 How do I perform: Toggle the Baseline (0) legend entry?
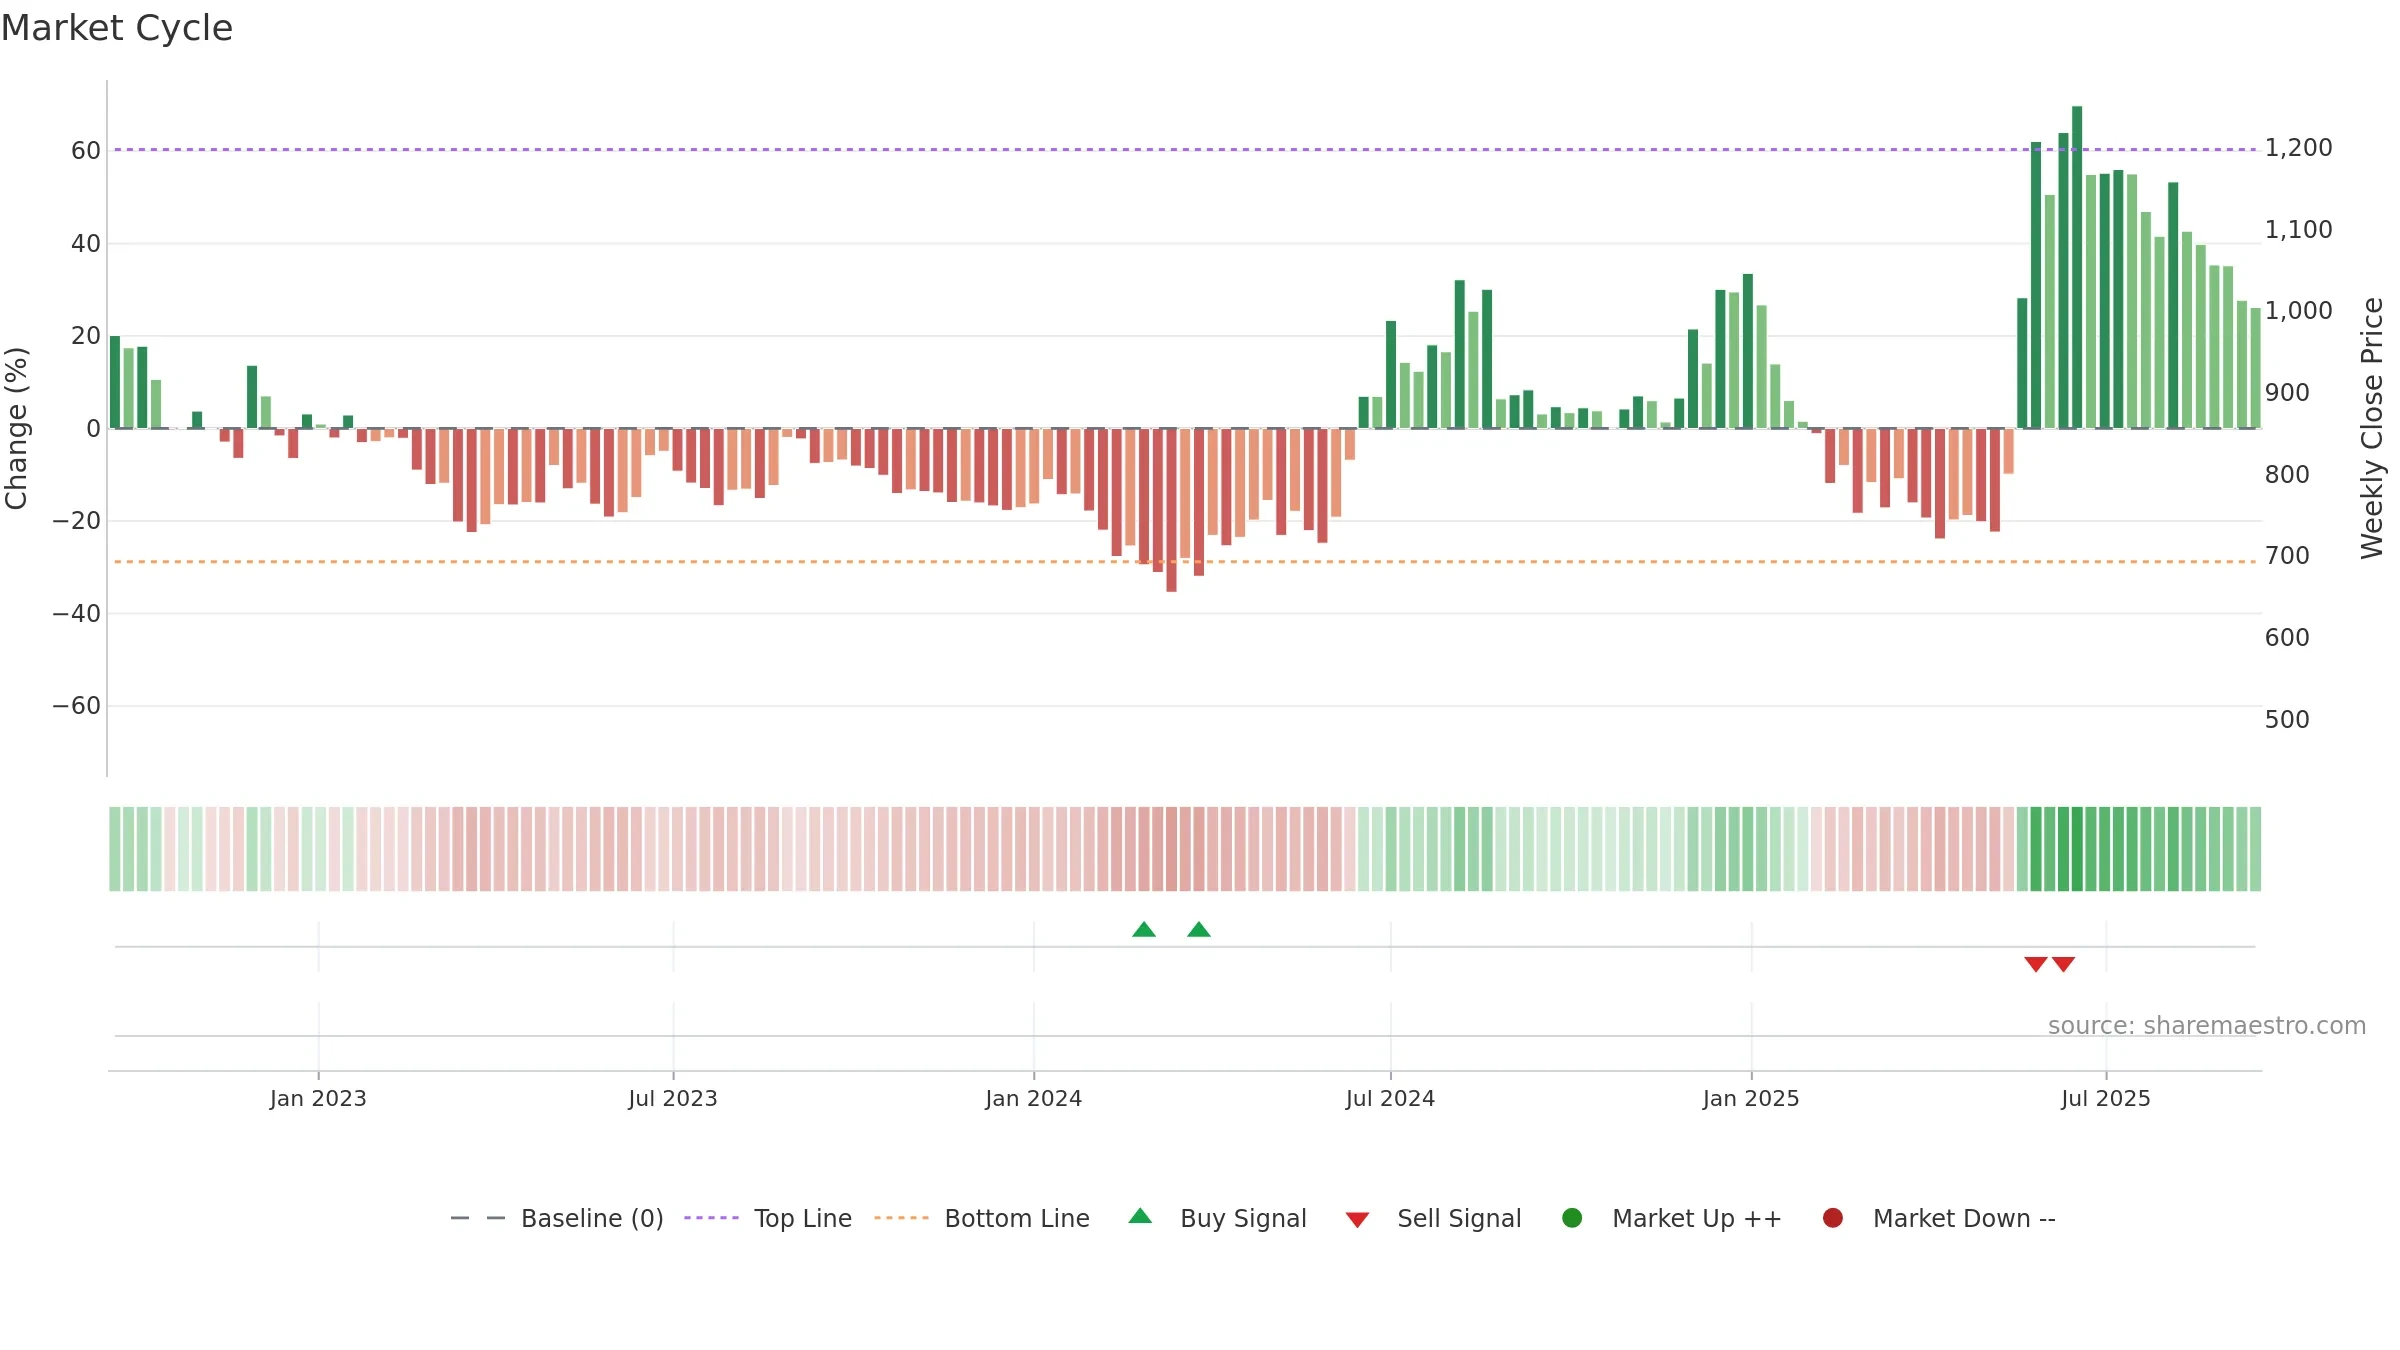tap(557, 1218)
